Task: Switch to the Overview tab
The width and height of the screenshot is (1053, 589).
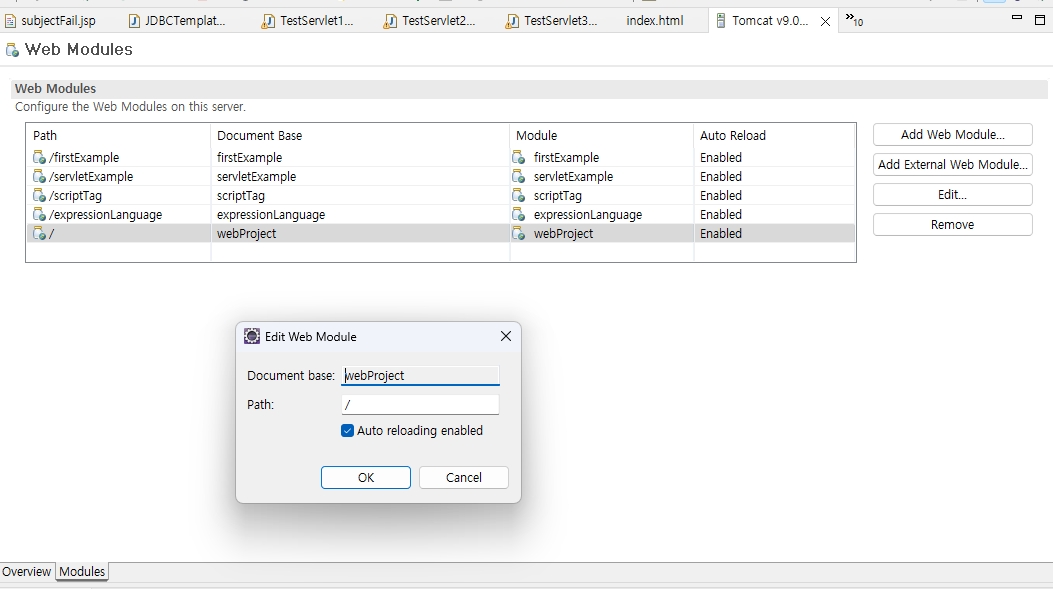Action: [26, 572]
